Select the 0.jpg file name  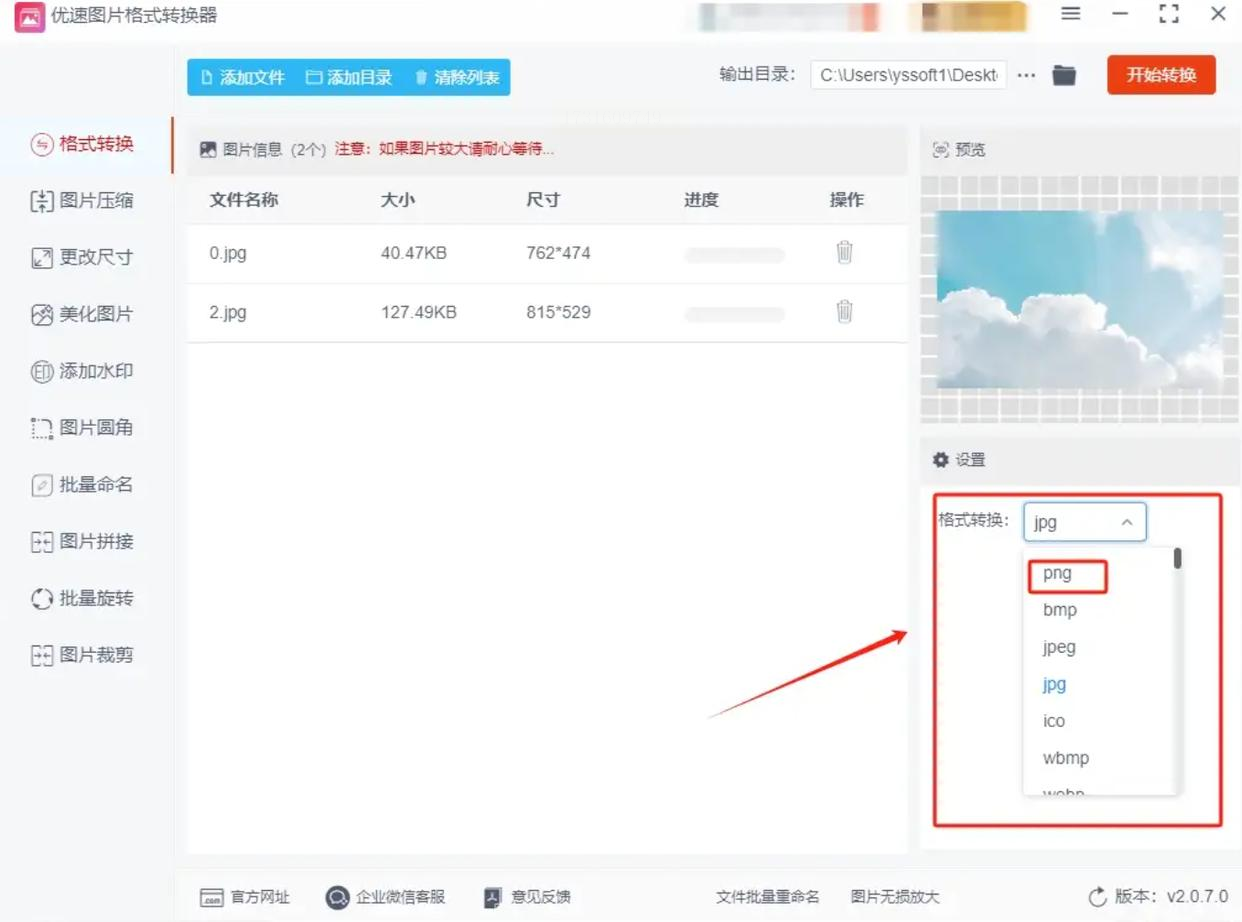pyautogui.click(x=228, y=253)
